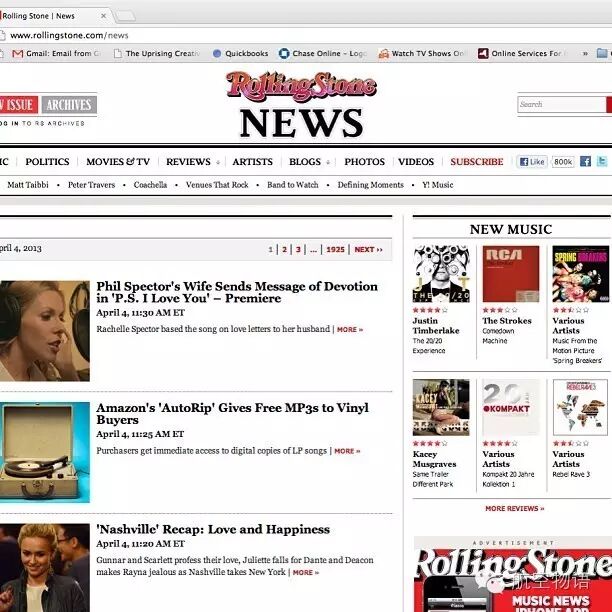Open the Phil Spector's Wife headline
This screenshot has width=612, height=612.
[x=237, y=292]
